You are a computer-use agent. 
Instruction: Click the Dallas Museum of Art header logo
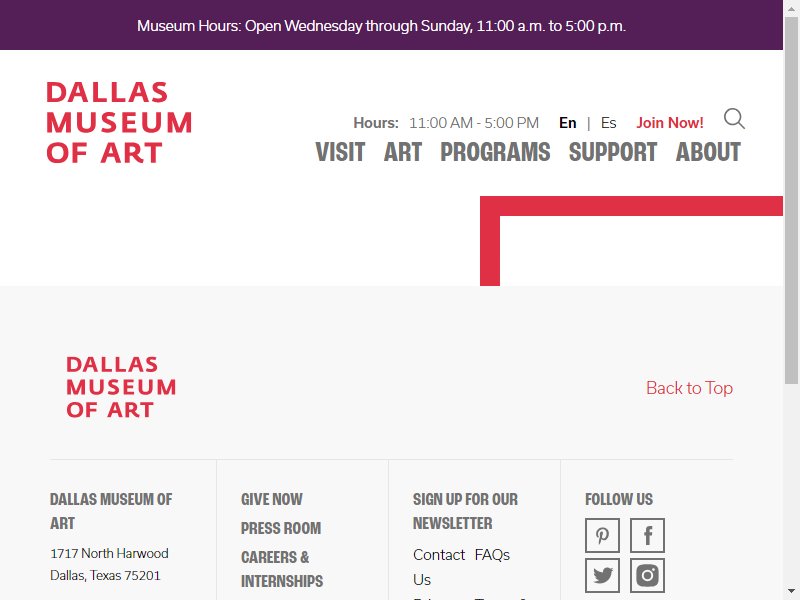pos(119,122)
